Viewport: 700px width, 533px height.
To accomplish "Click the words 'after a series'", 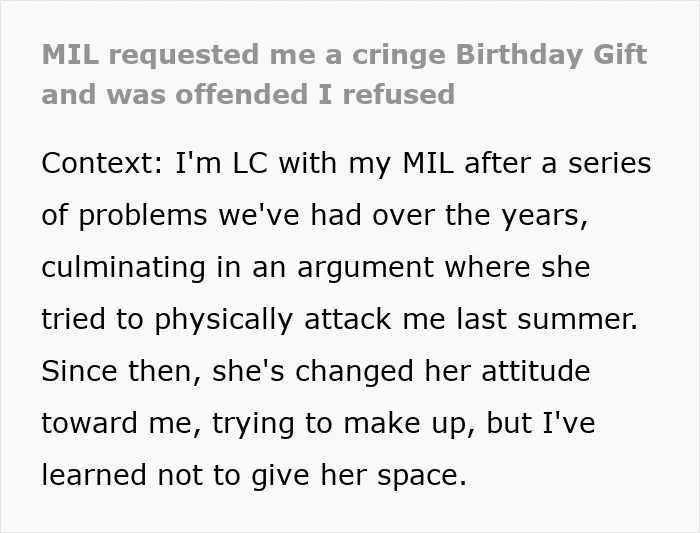I will (x=558, y=163).
